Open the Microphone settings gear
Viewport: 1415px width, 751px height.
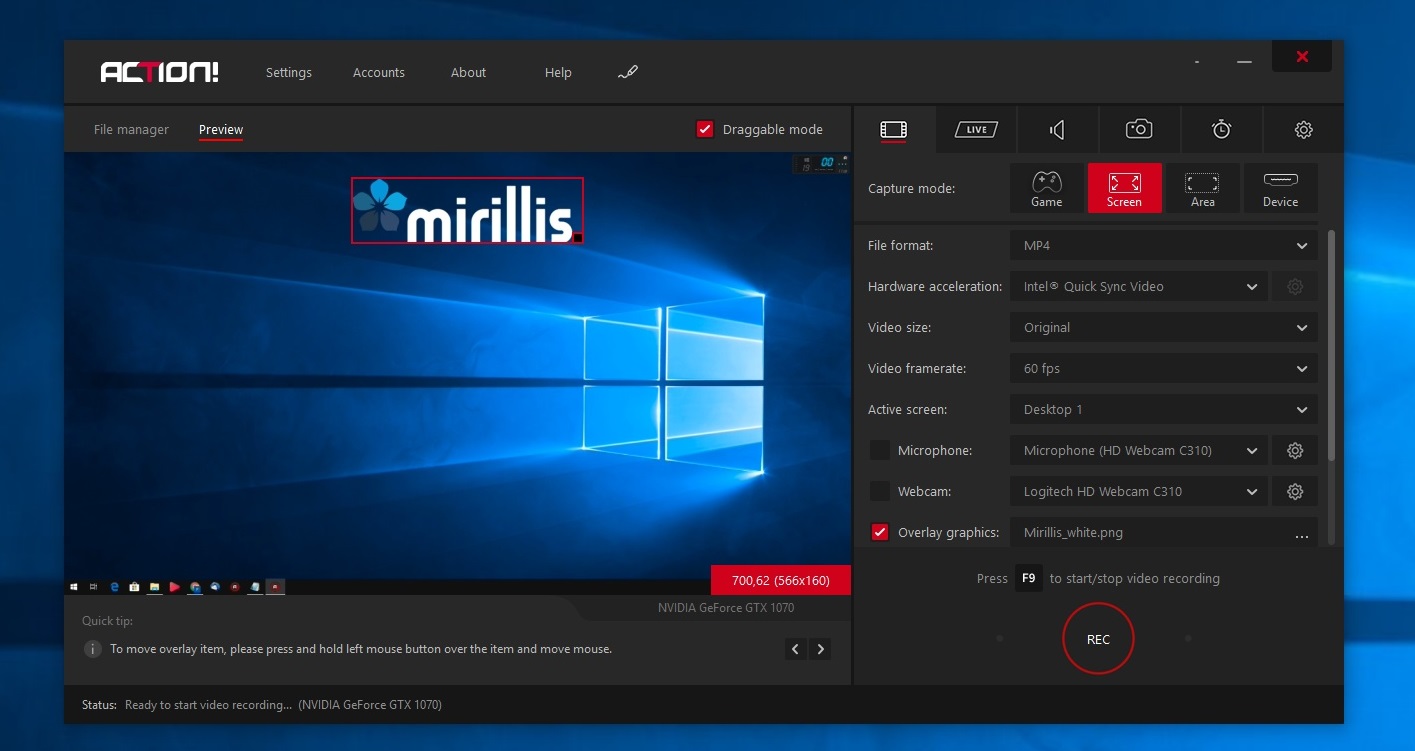[x=1295, y=450]
